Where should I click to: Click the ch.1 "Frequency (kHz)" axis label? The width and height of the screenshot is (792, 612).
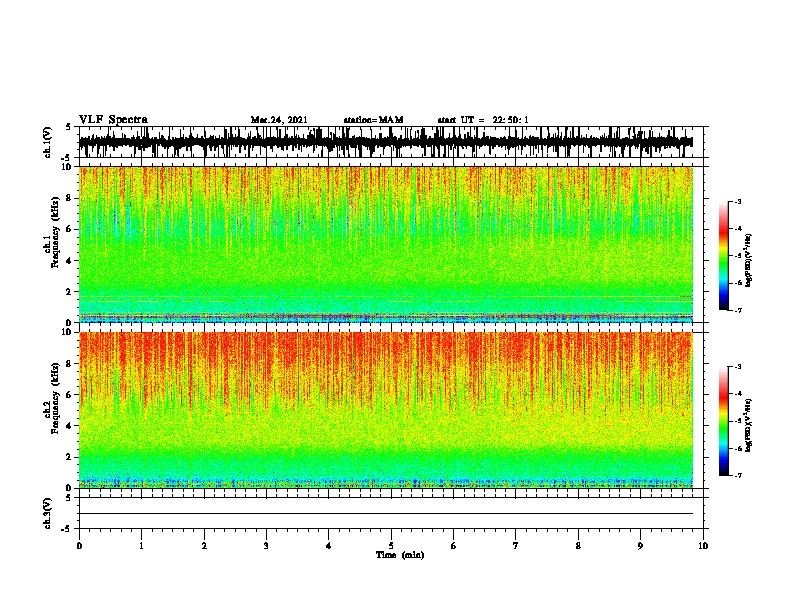pos(55,233)
